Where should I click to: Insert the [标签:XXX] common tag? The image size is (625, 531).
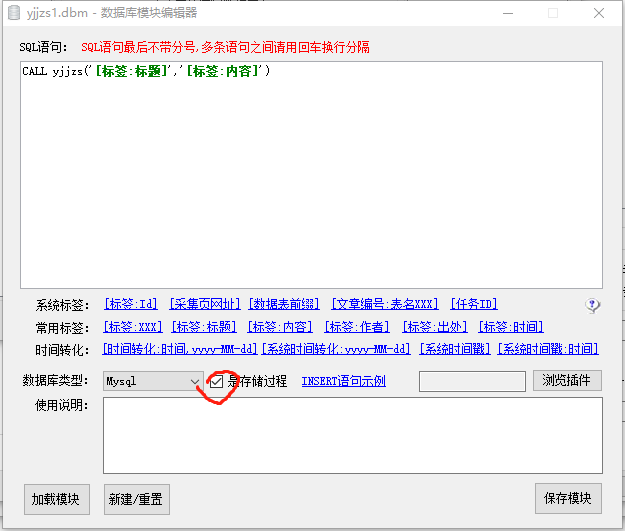pyautogui.click(x=133, y=327)
